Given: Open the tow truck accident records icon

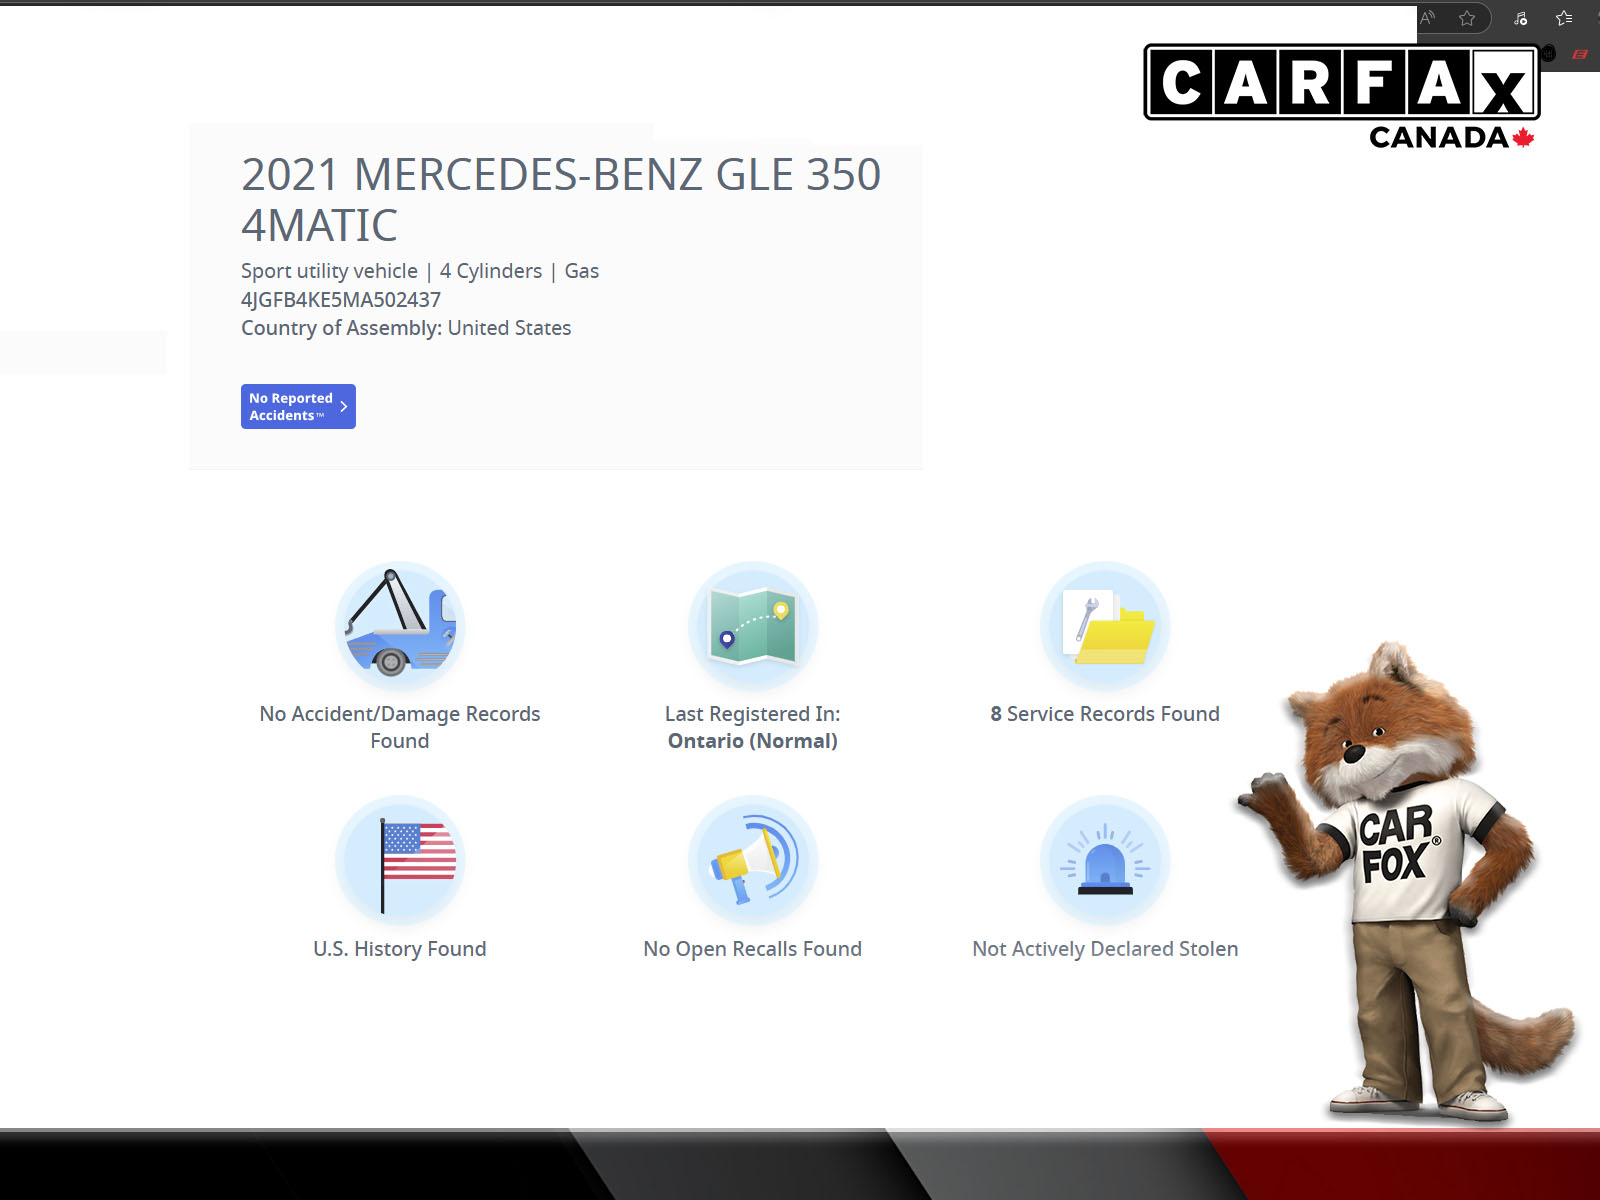Looking at the screenshot, I should (x=400, y=626).
